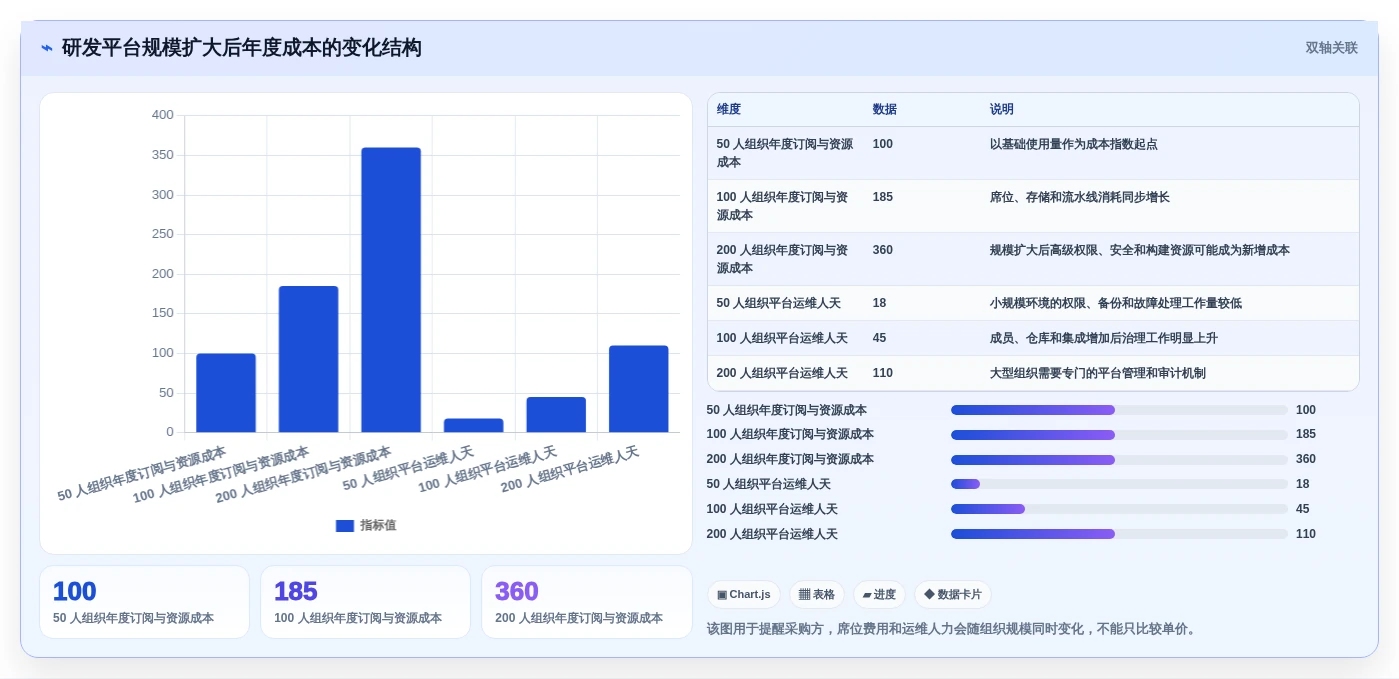Screen dimensions: 1399x679
Task: Click description 大型组织需要专门的平台管理和审计机制
Action: (x=1098, y=373)
